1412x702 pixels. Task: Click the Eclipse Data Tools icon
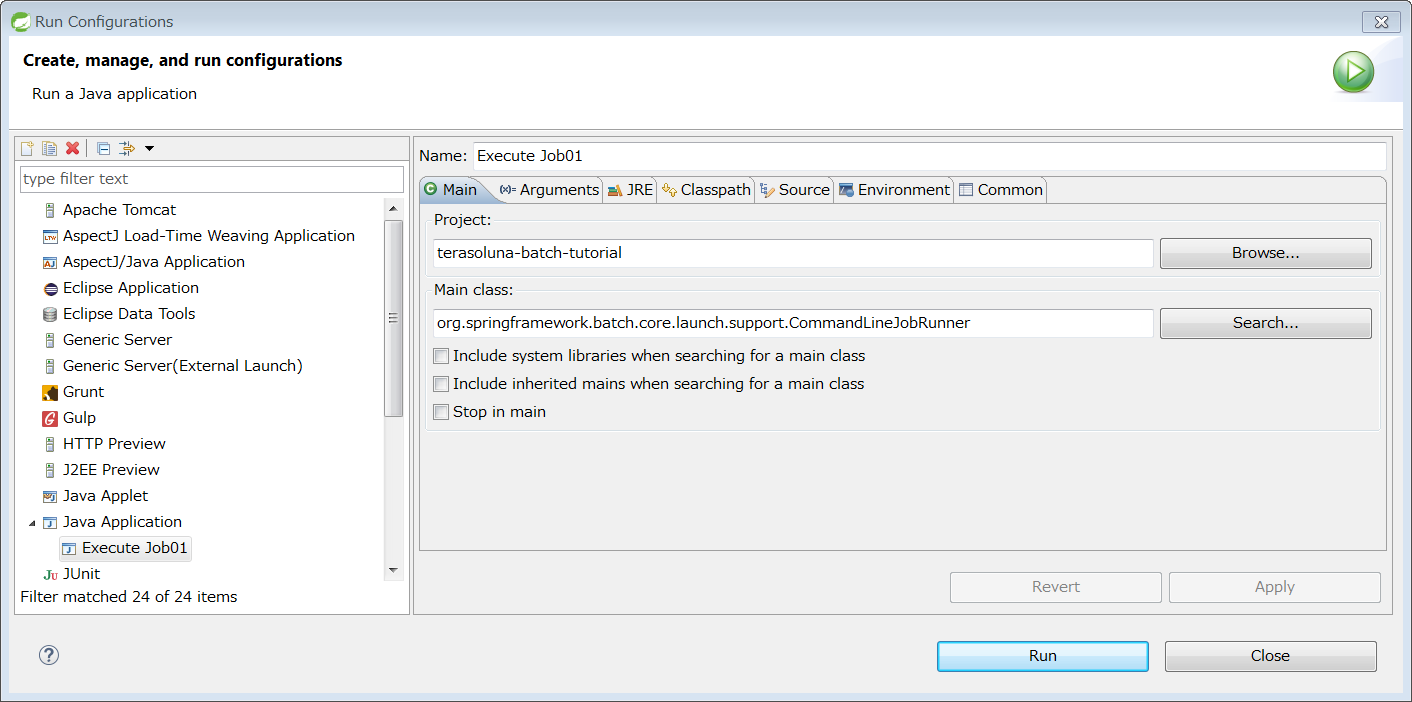tap(50, 314)
